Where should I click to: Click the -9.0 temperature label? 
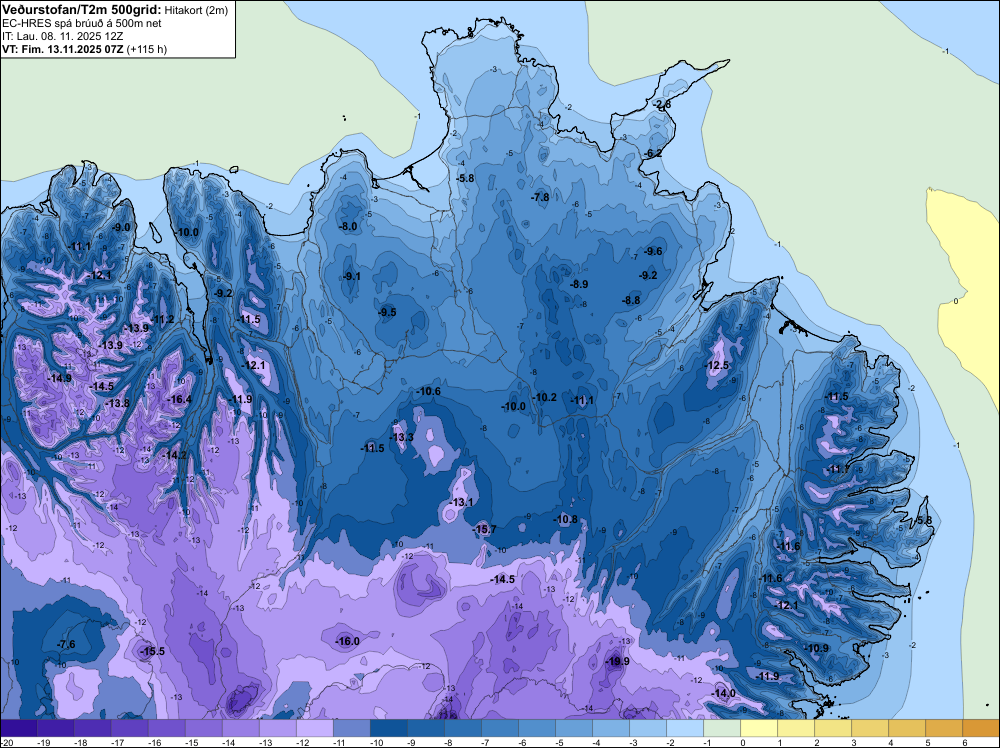(x=121, y=227)
